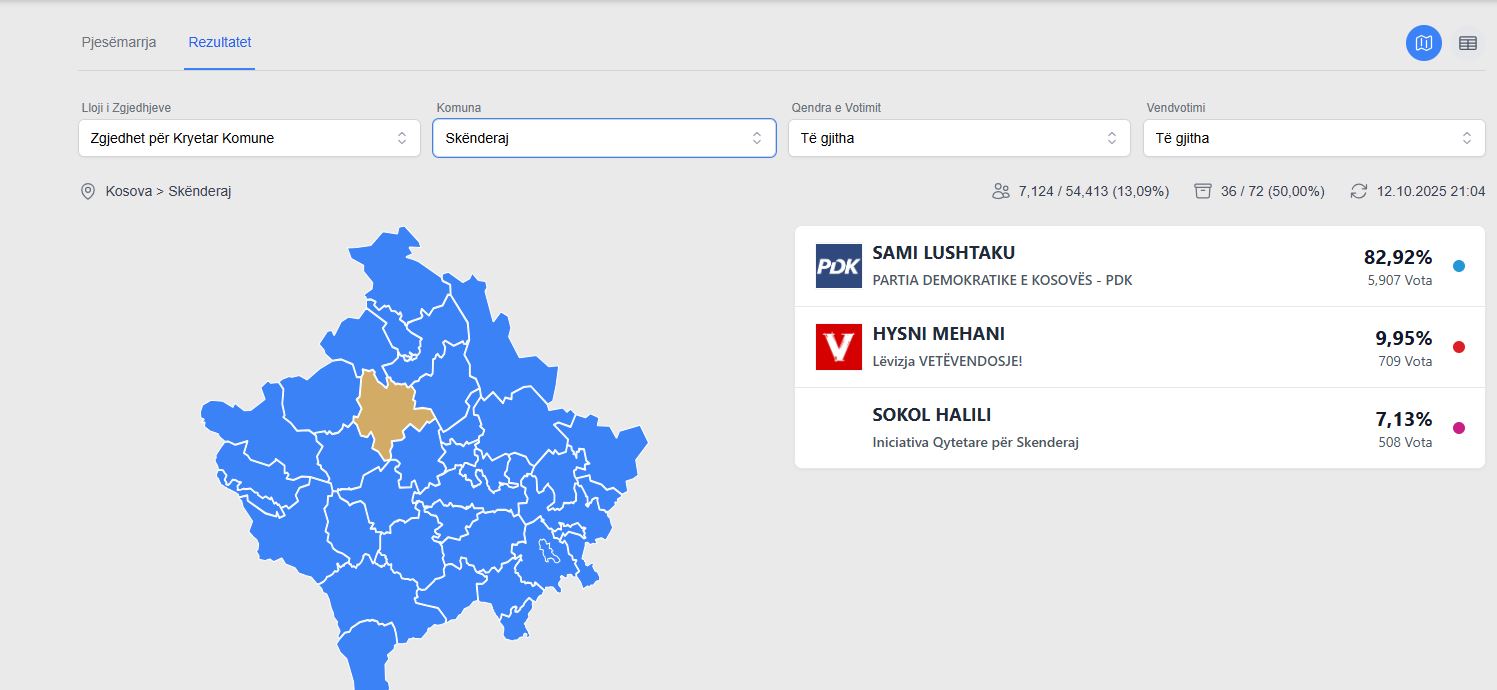Click the ballot box counted icon
1497x690 pixels.
pos(1203,191)
